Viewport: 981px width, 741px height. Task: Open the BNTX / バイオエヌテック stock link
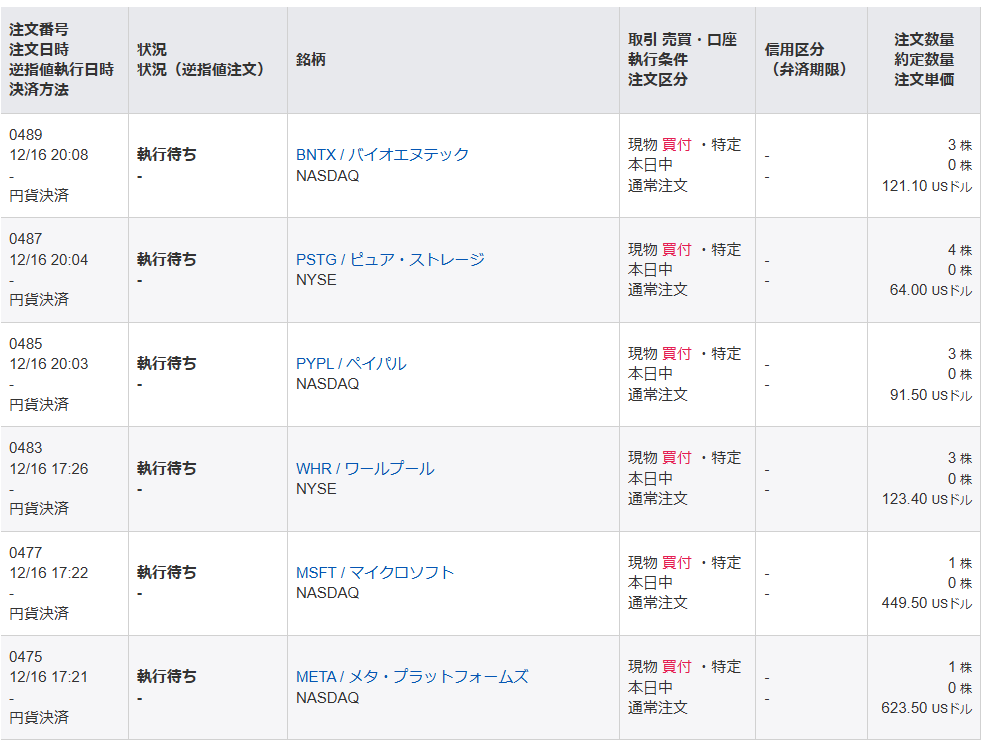382,155
